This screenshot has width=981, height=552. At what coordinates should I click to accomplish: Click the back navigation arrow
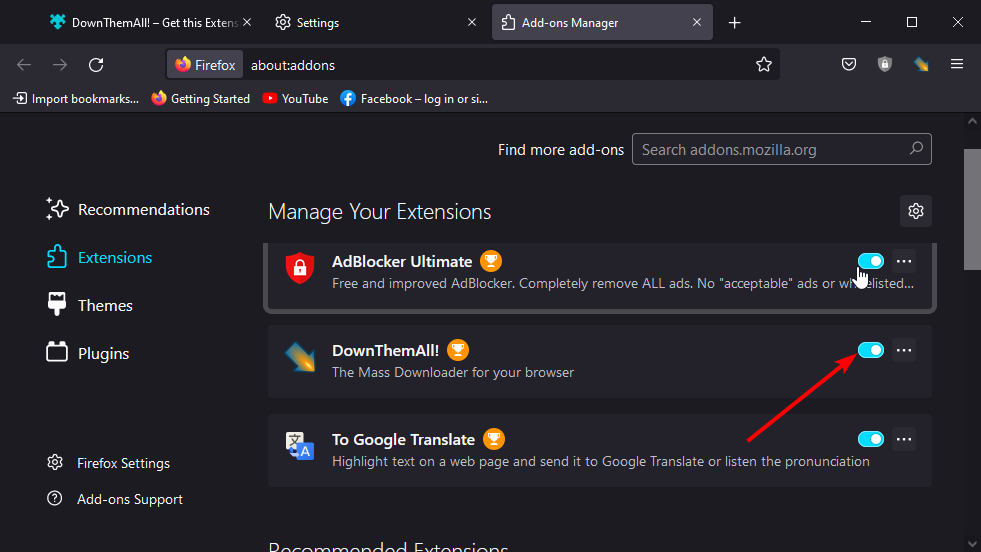[x=24, y=64]
